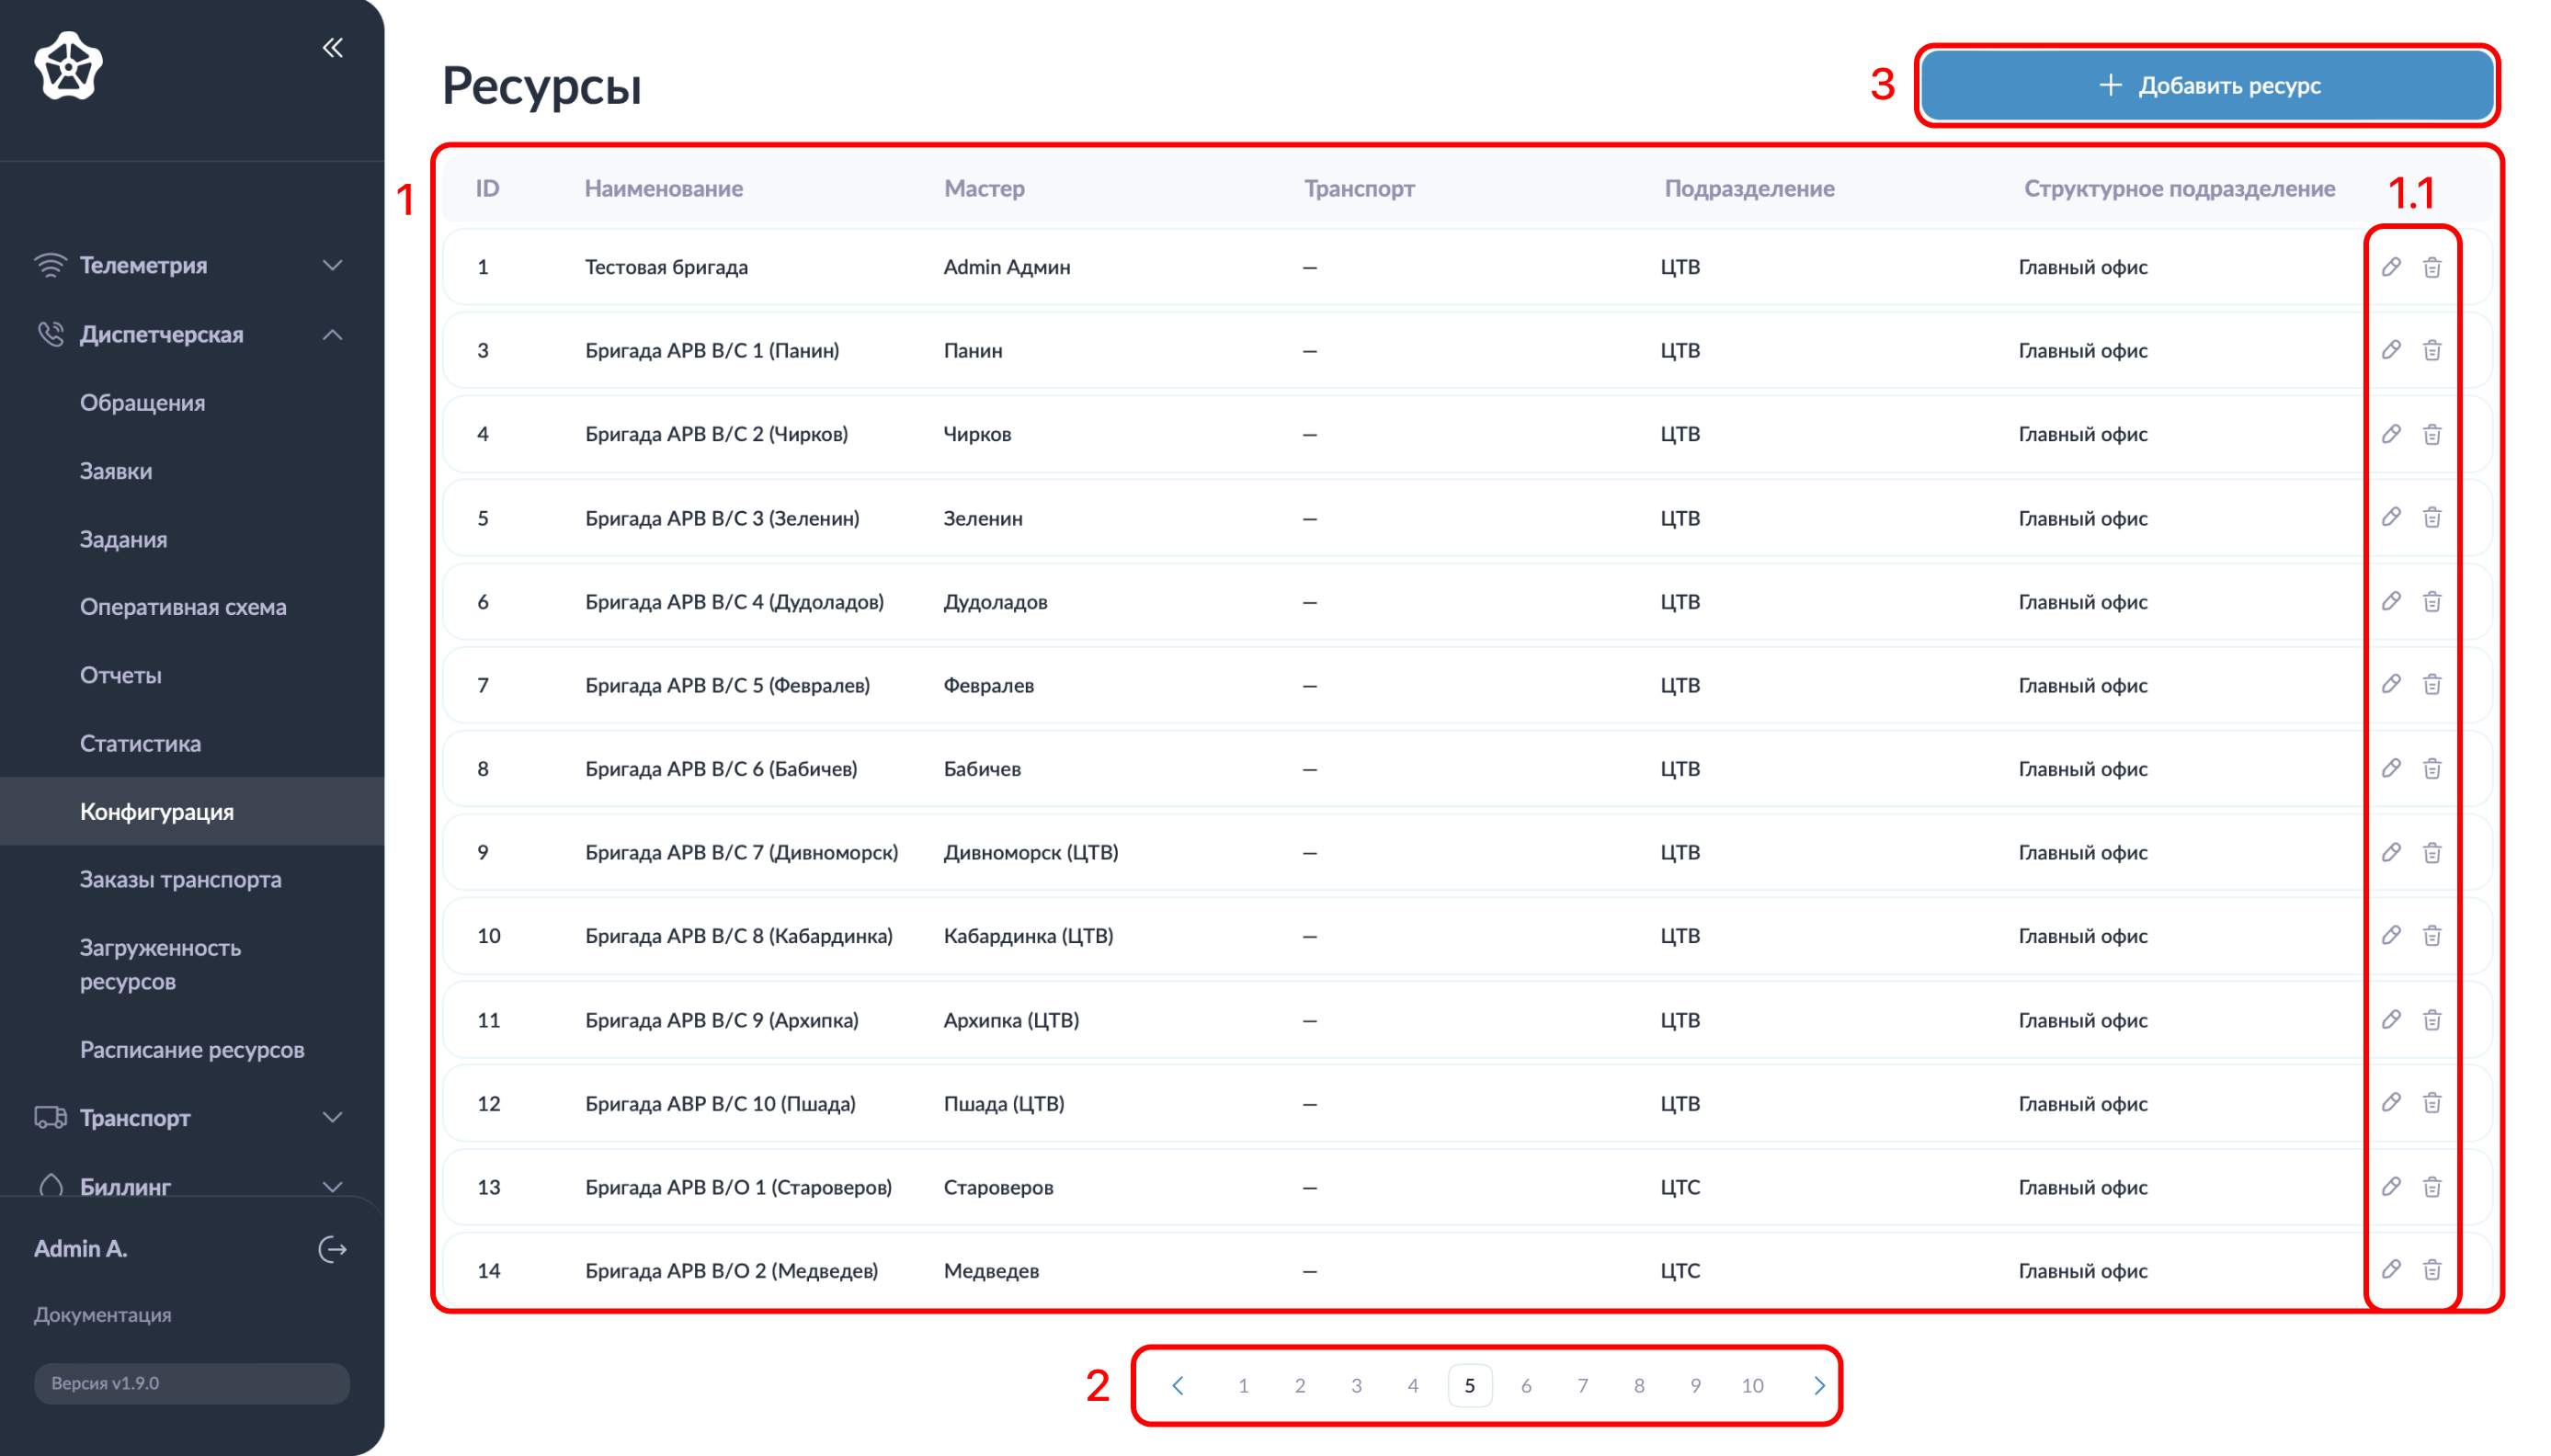Edit resource Бригада АРВ В/С 4 (Дудоладов)
The height and width of the screenshot is (1456, 2551).
point(2390,601)
